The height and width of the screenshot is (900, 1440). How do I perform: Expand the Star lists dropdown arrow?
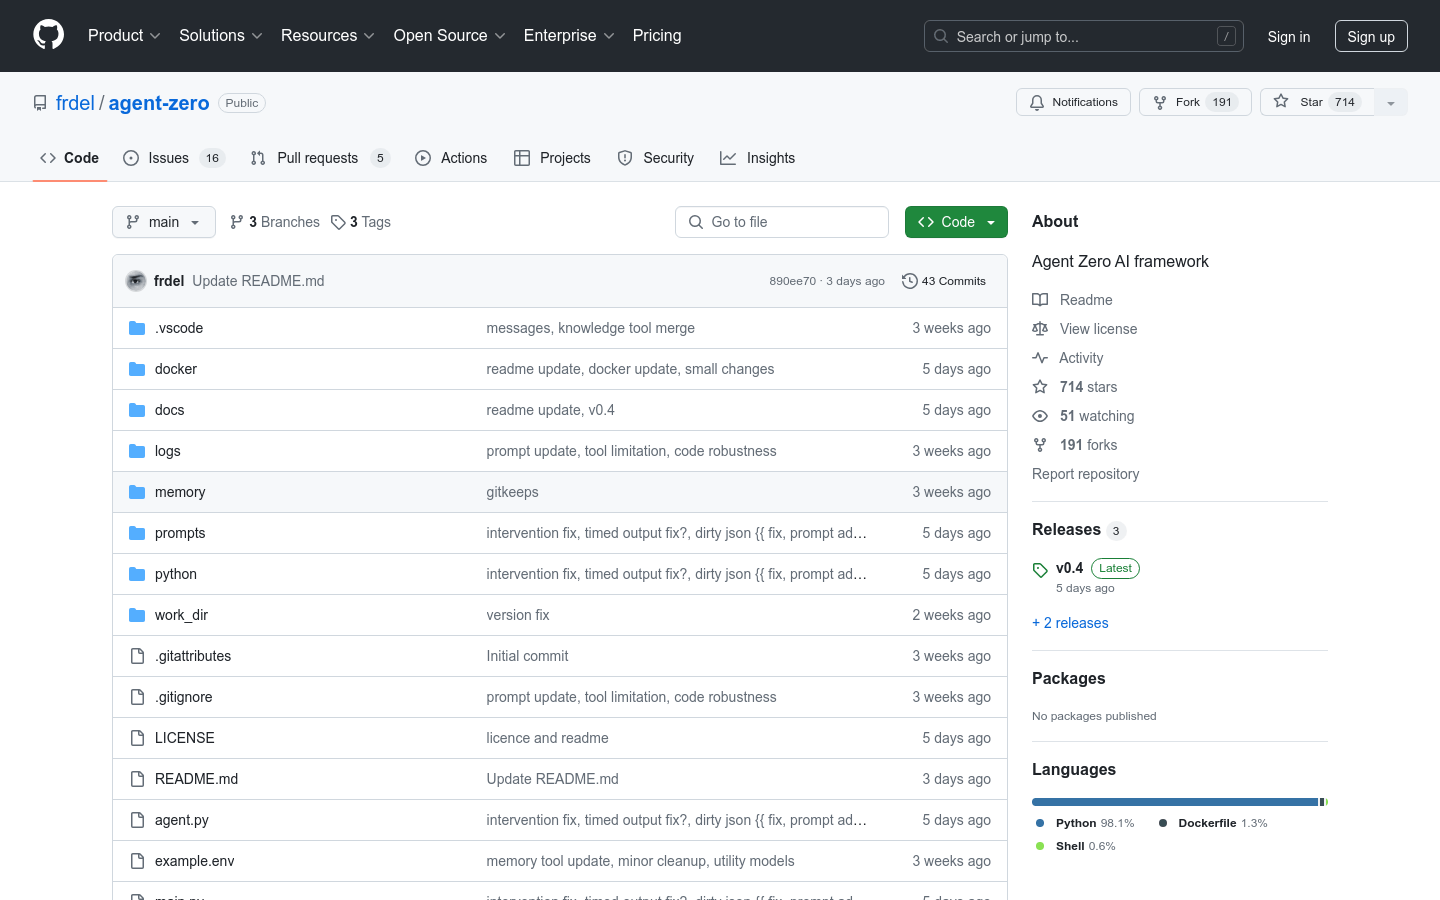tap(1390, 102)
